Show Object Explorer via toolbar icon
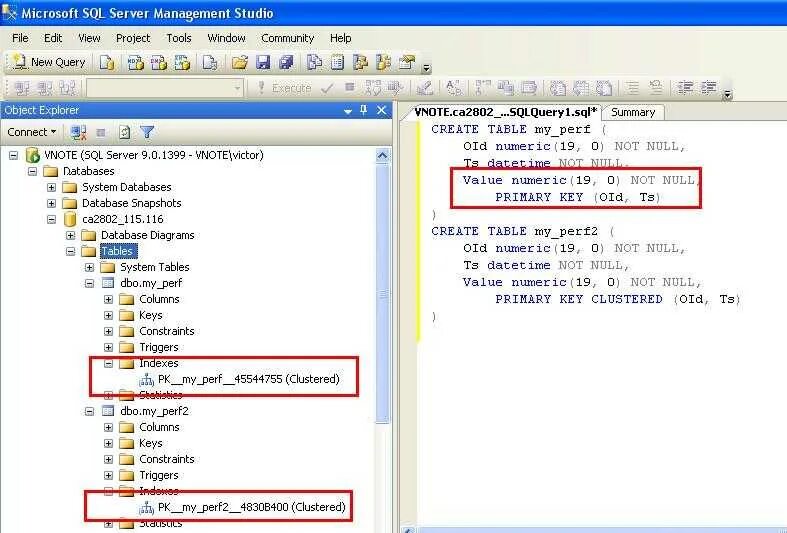The image size is (787, 533). (x=361, y=62)
